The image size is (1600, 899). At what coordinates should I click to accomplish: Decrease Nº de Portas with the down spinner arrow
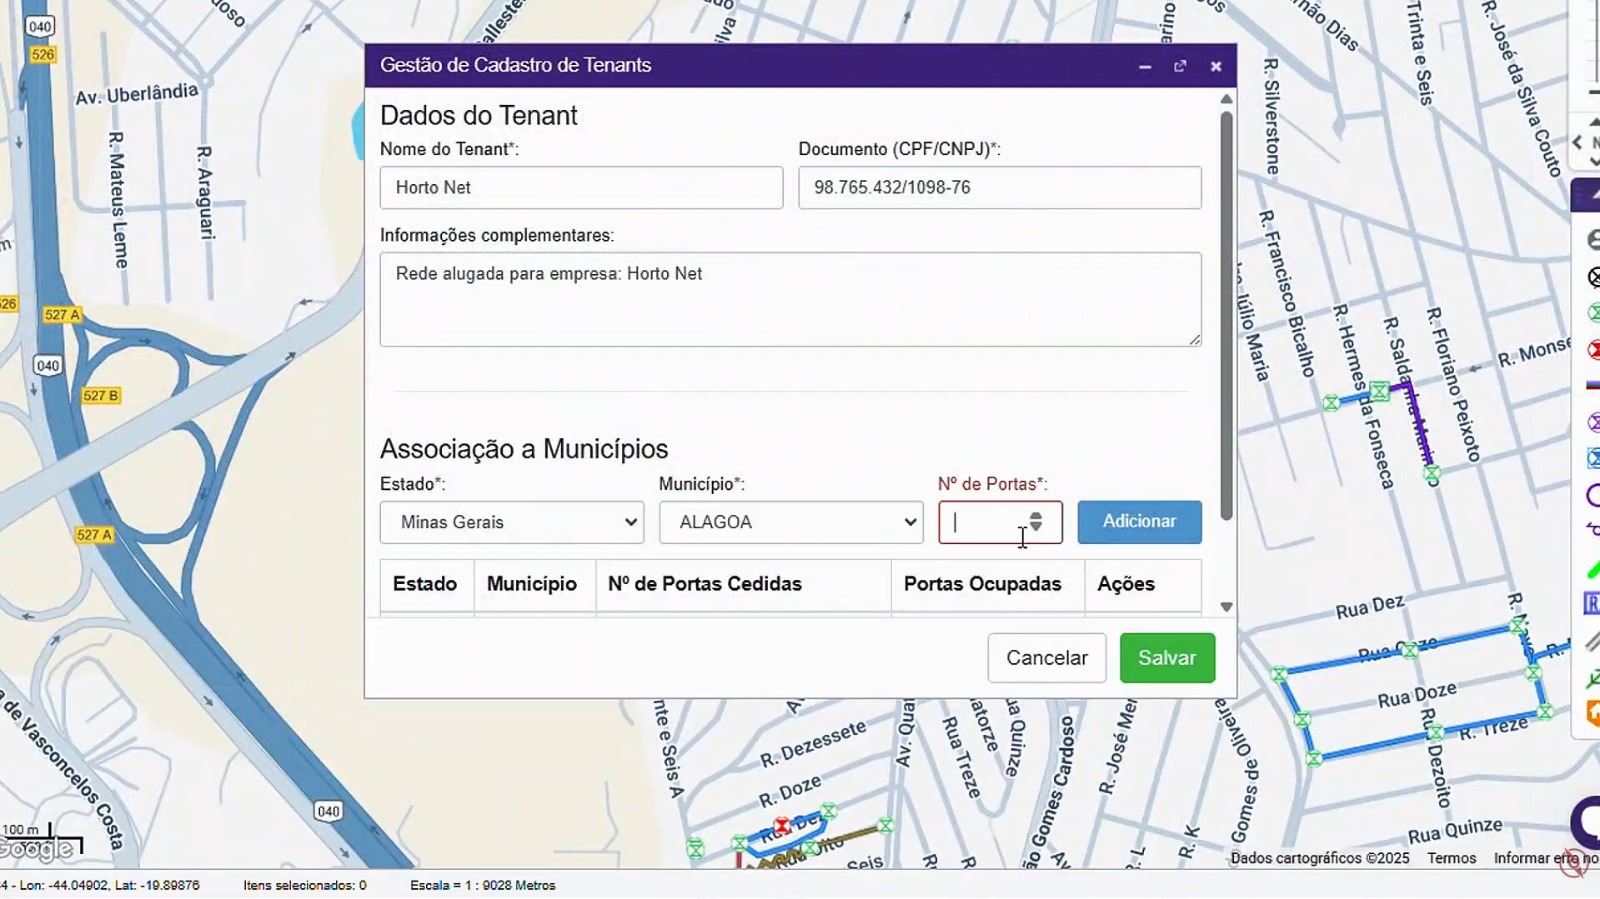[1036, 527]
